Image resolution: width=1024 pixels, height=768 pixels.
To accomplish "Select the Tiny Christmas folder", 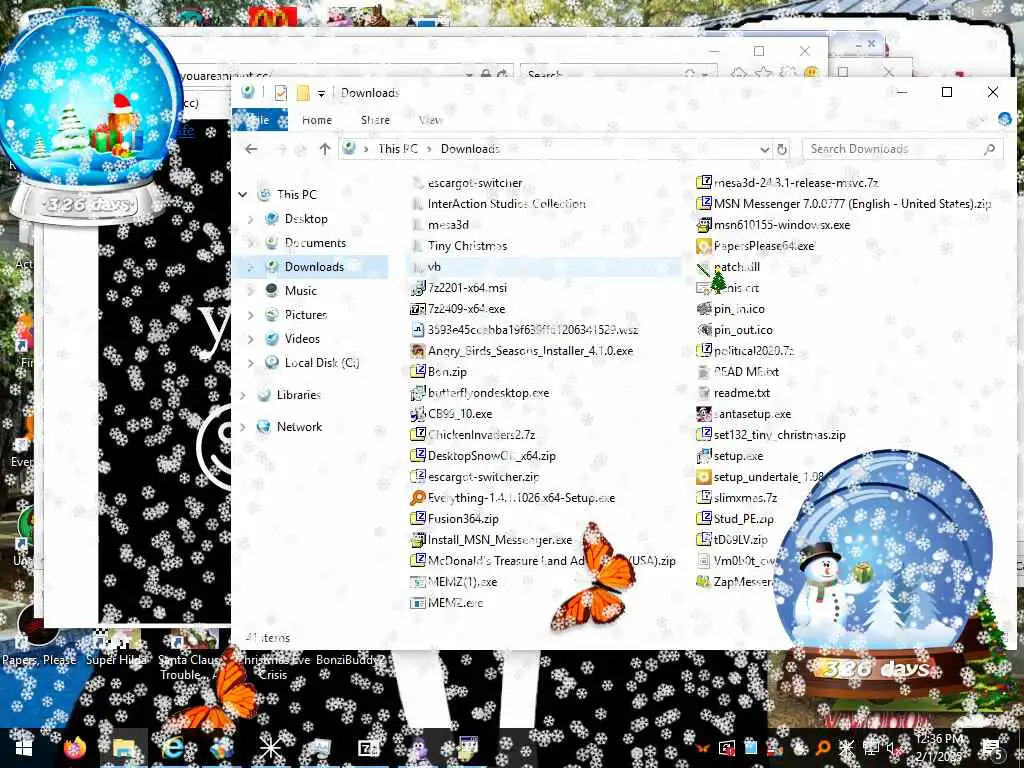I will click(467, 246).
